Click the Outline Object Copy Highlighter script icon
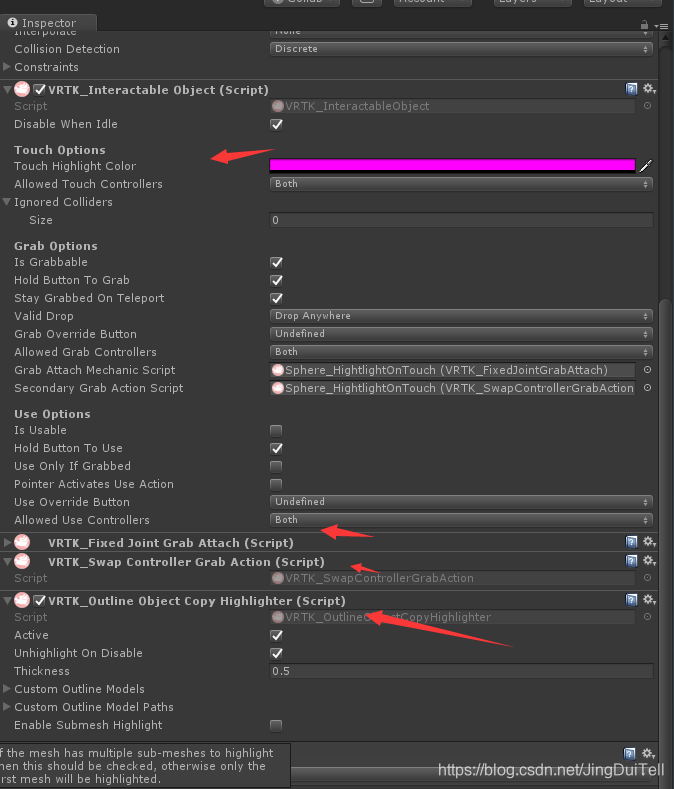This screenshot has width=674, height=789. click(x=22, y=600)
